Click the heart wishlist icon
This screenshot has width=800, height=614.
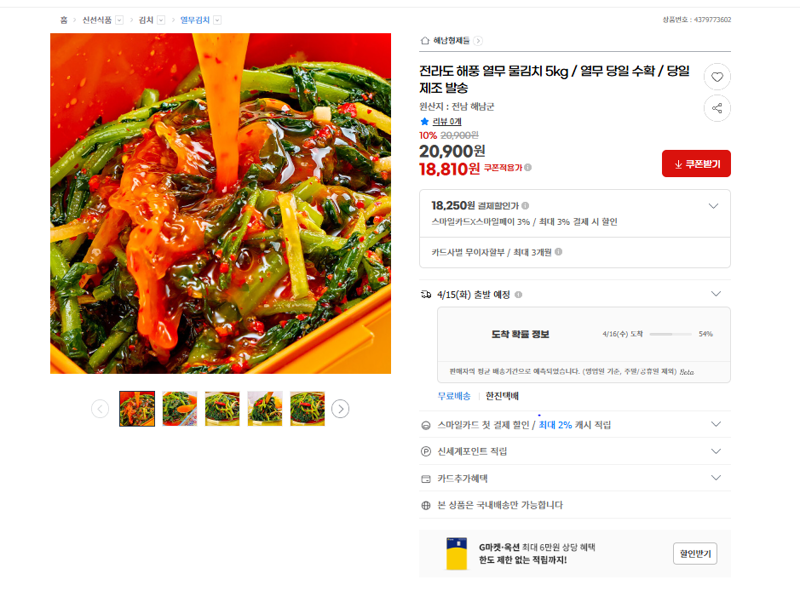coord(717,77)
